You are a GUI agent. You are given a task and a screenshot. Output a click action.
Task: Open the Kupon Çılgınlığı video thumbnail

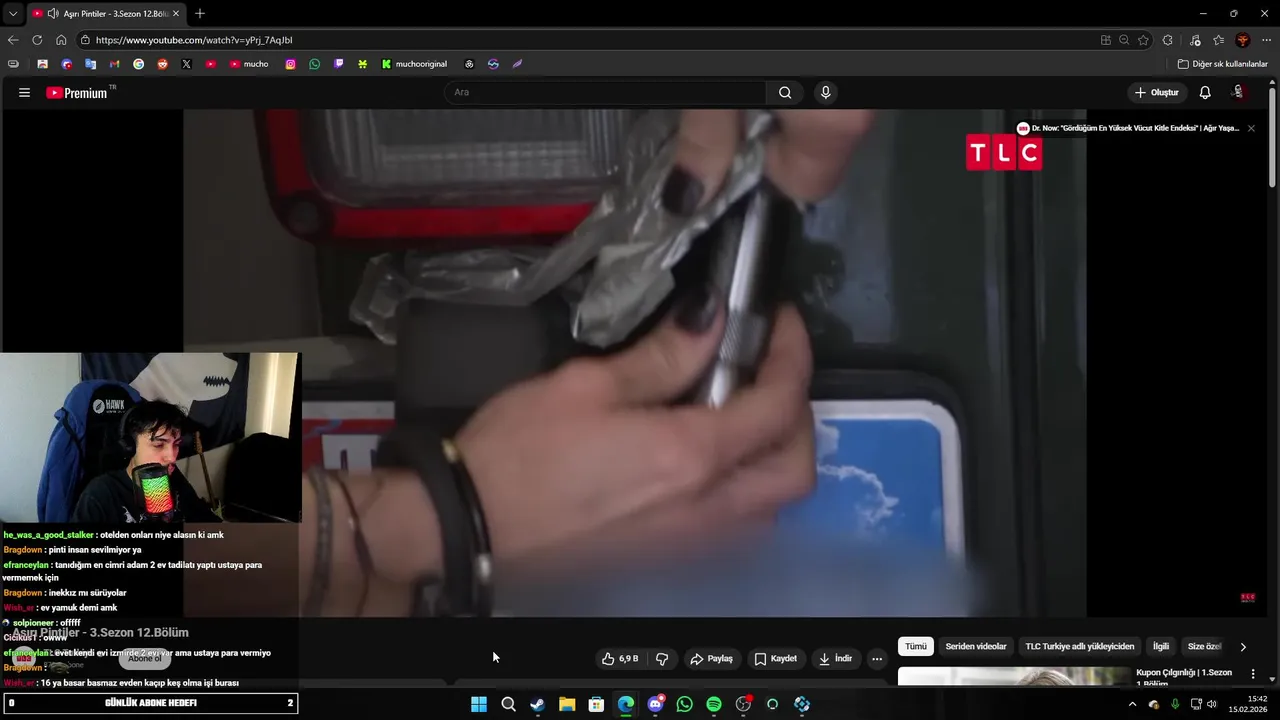pyautogui.click(x=1013, y=677)
